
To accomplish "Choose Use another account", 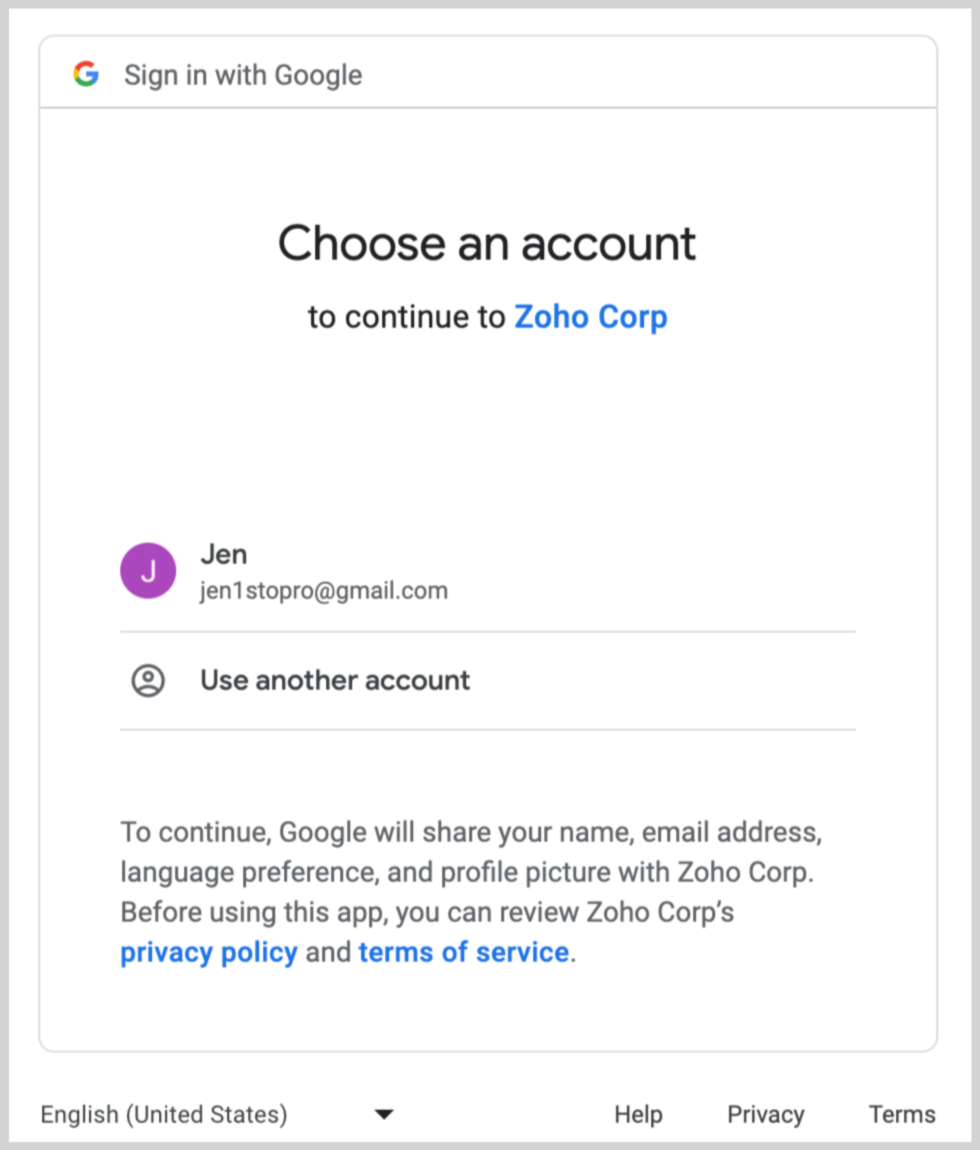I will 335,681.
